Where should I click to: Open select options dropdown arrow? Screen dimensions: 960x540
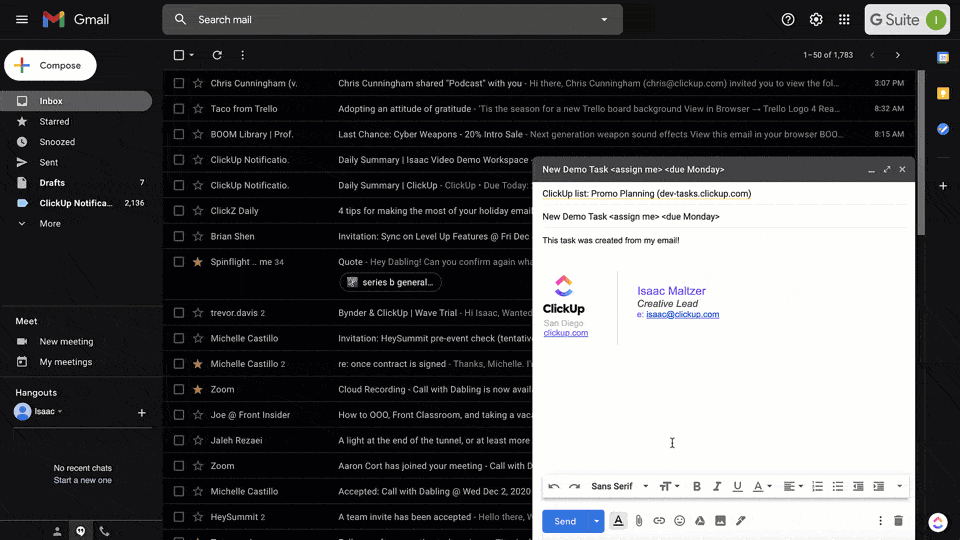(x=192, y=55)
